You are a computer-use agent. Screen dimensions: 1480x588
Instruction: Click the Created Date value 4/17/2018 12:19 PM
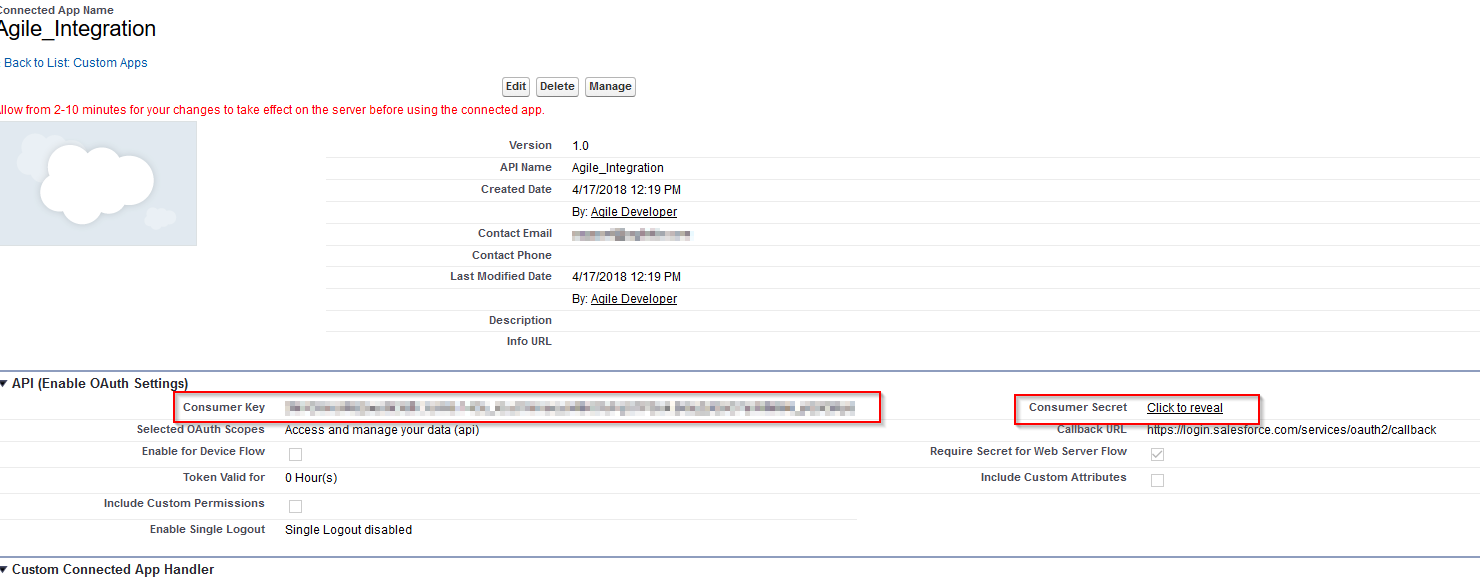(x=626, y=190)
